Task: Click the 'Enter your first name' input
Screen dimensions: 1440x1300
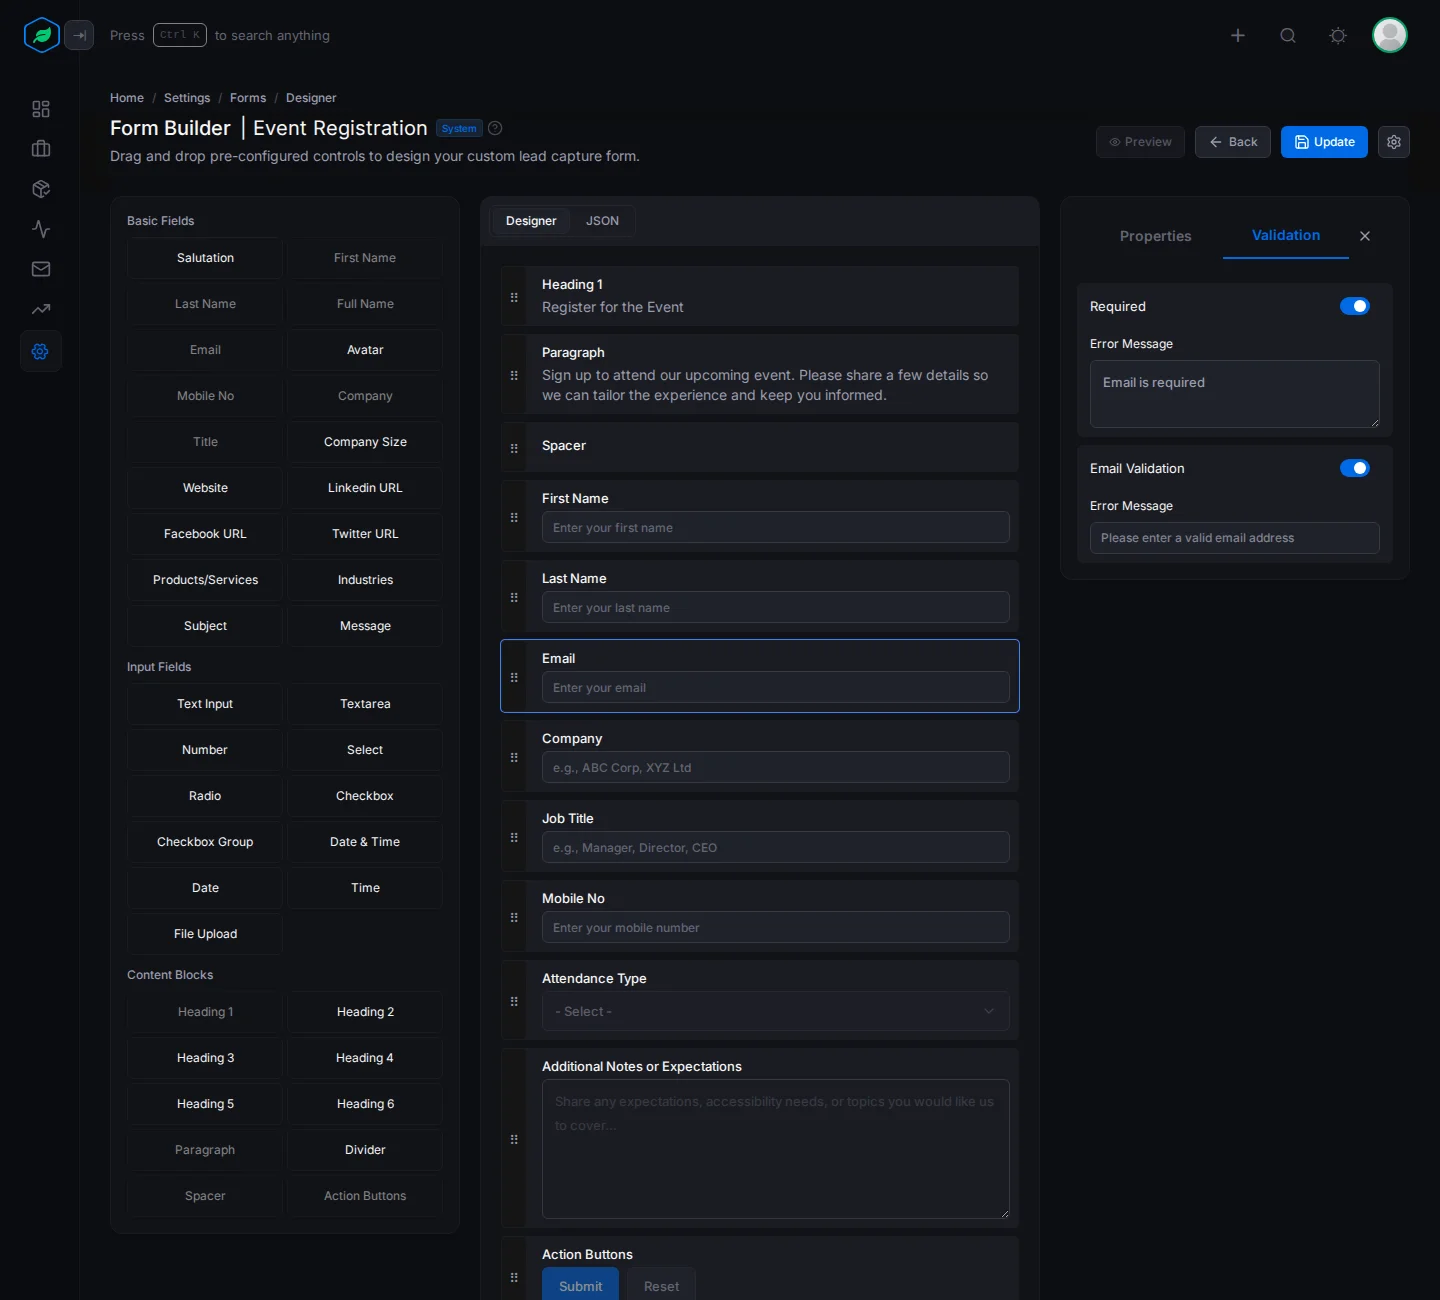Action: [776, 527]
